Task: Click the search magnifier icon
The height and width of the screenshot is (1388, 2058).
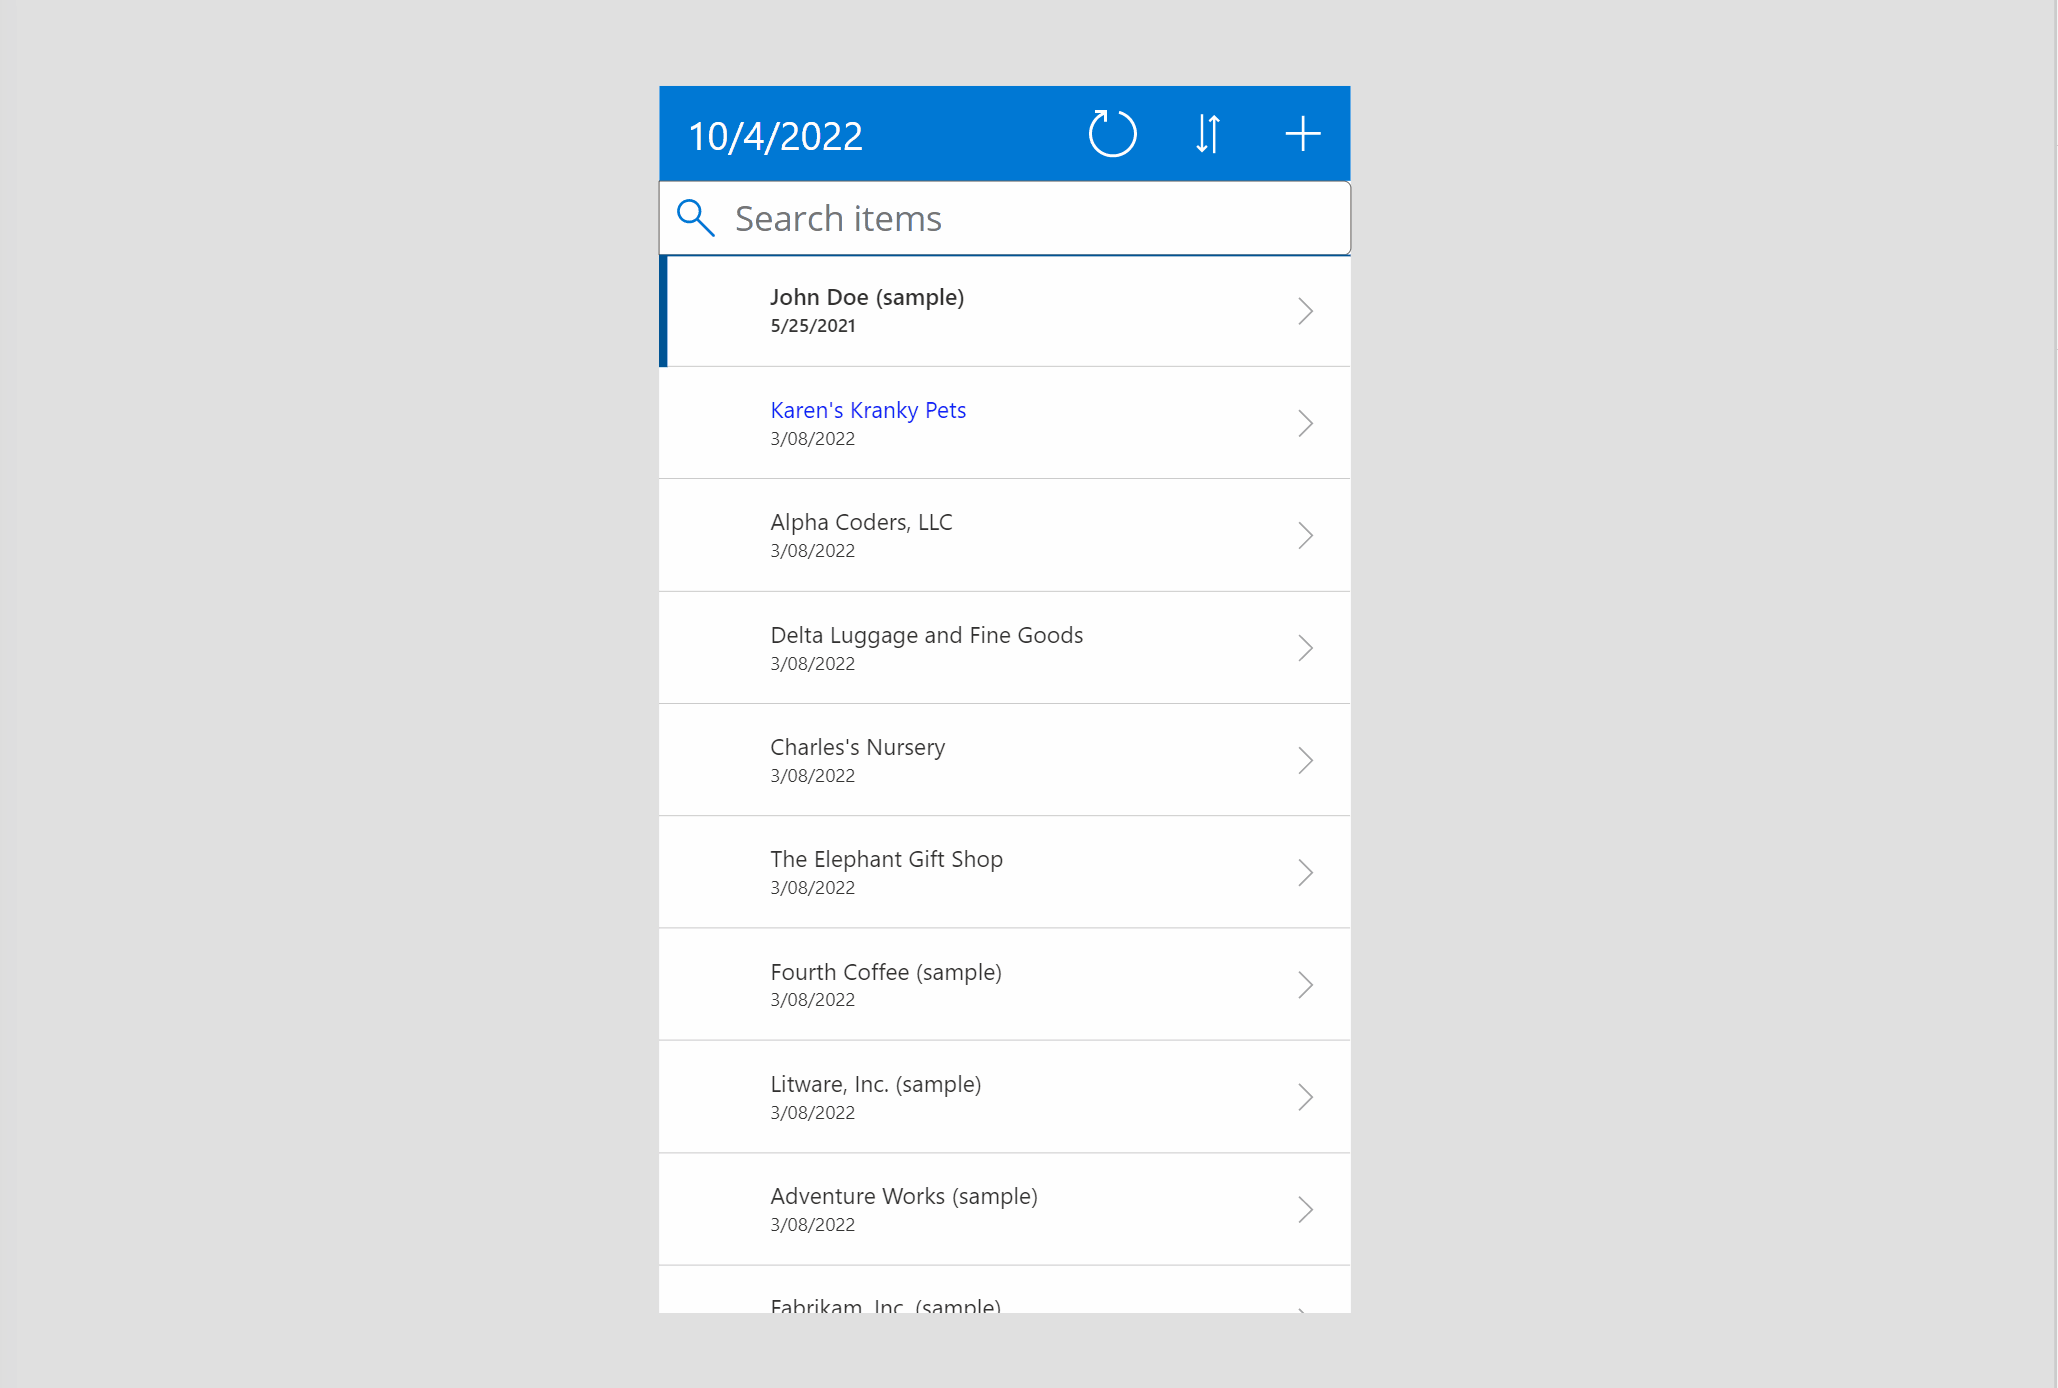Action: (697, 217)
